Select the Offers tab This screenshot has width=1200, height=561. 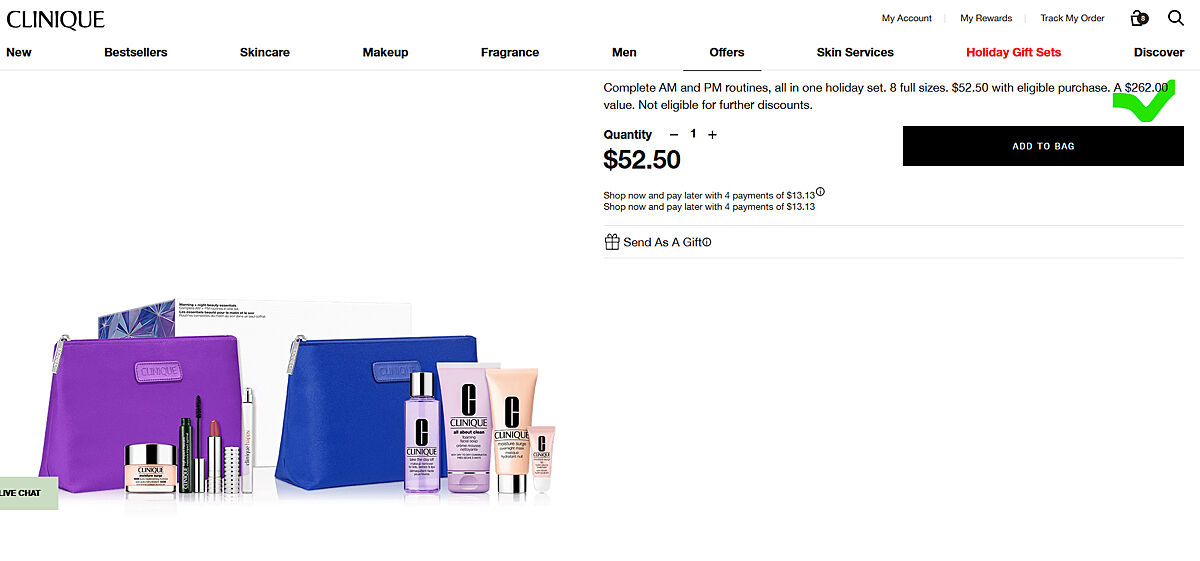coord(727,52)
